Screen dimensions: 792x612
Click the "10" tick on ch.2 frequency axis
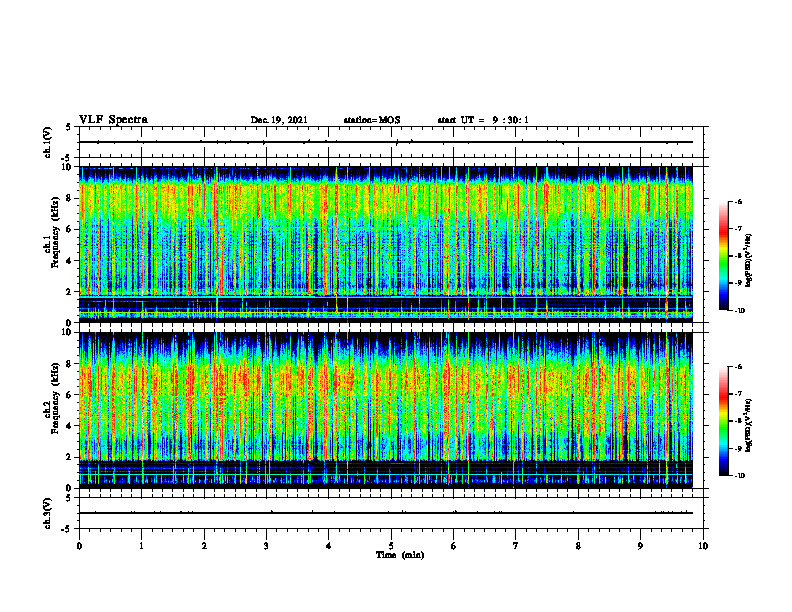(x=67, y=332)
